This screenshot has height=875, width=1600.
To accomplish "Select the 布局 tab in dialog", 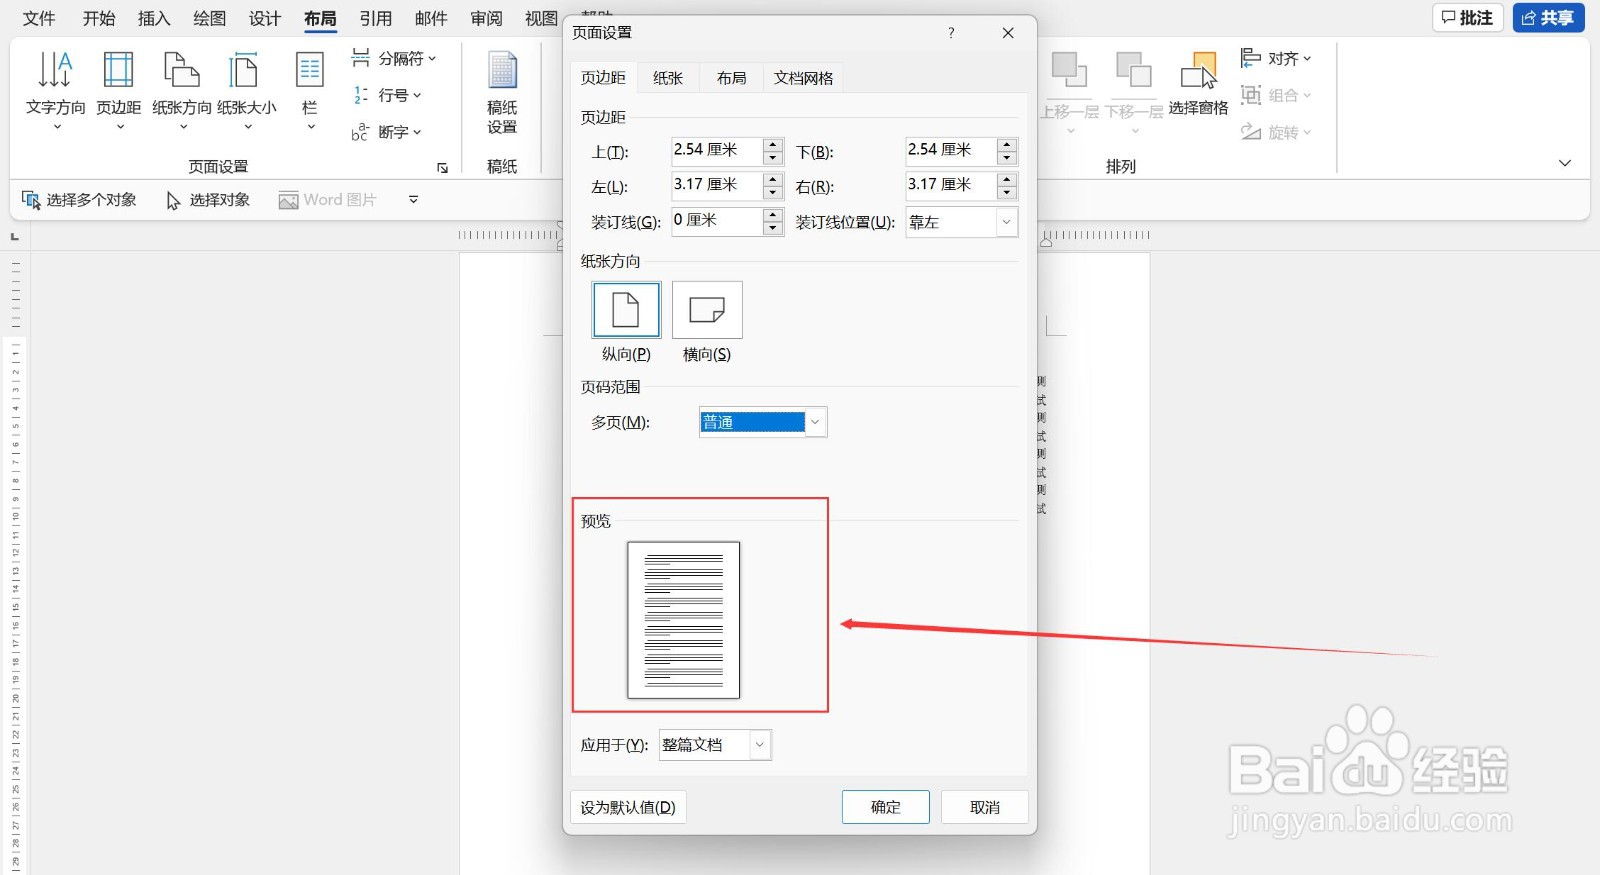I will (x=732, y=78).
